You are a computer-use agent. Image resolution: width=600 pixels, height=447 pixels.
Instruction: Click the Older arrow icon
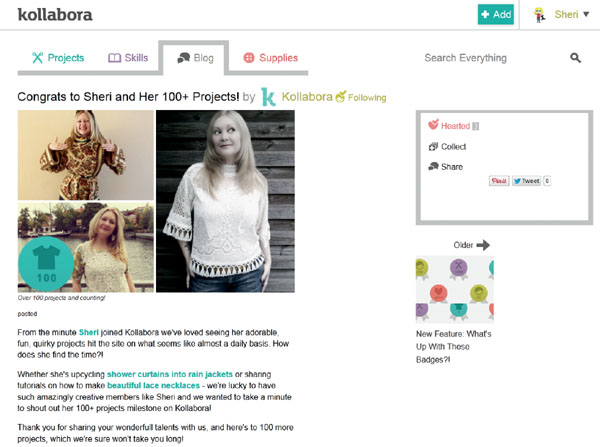point(483,245)
